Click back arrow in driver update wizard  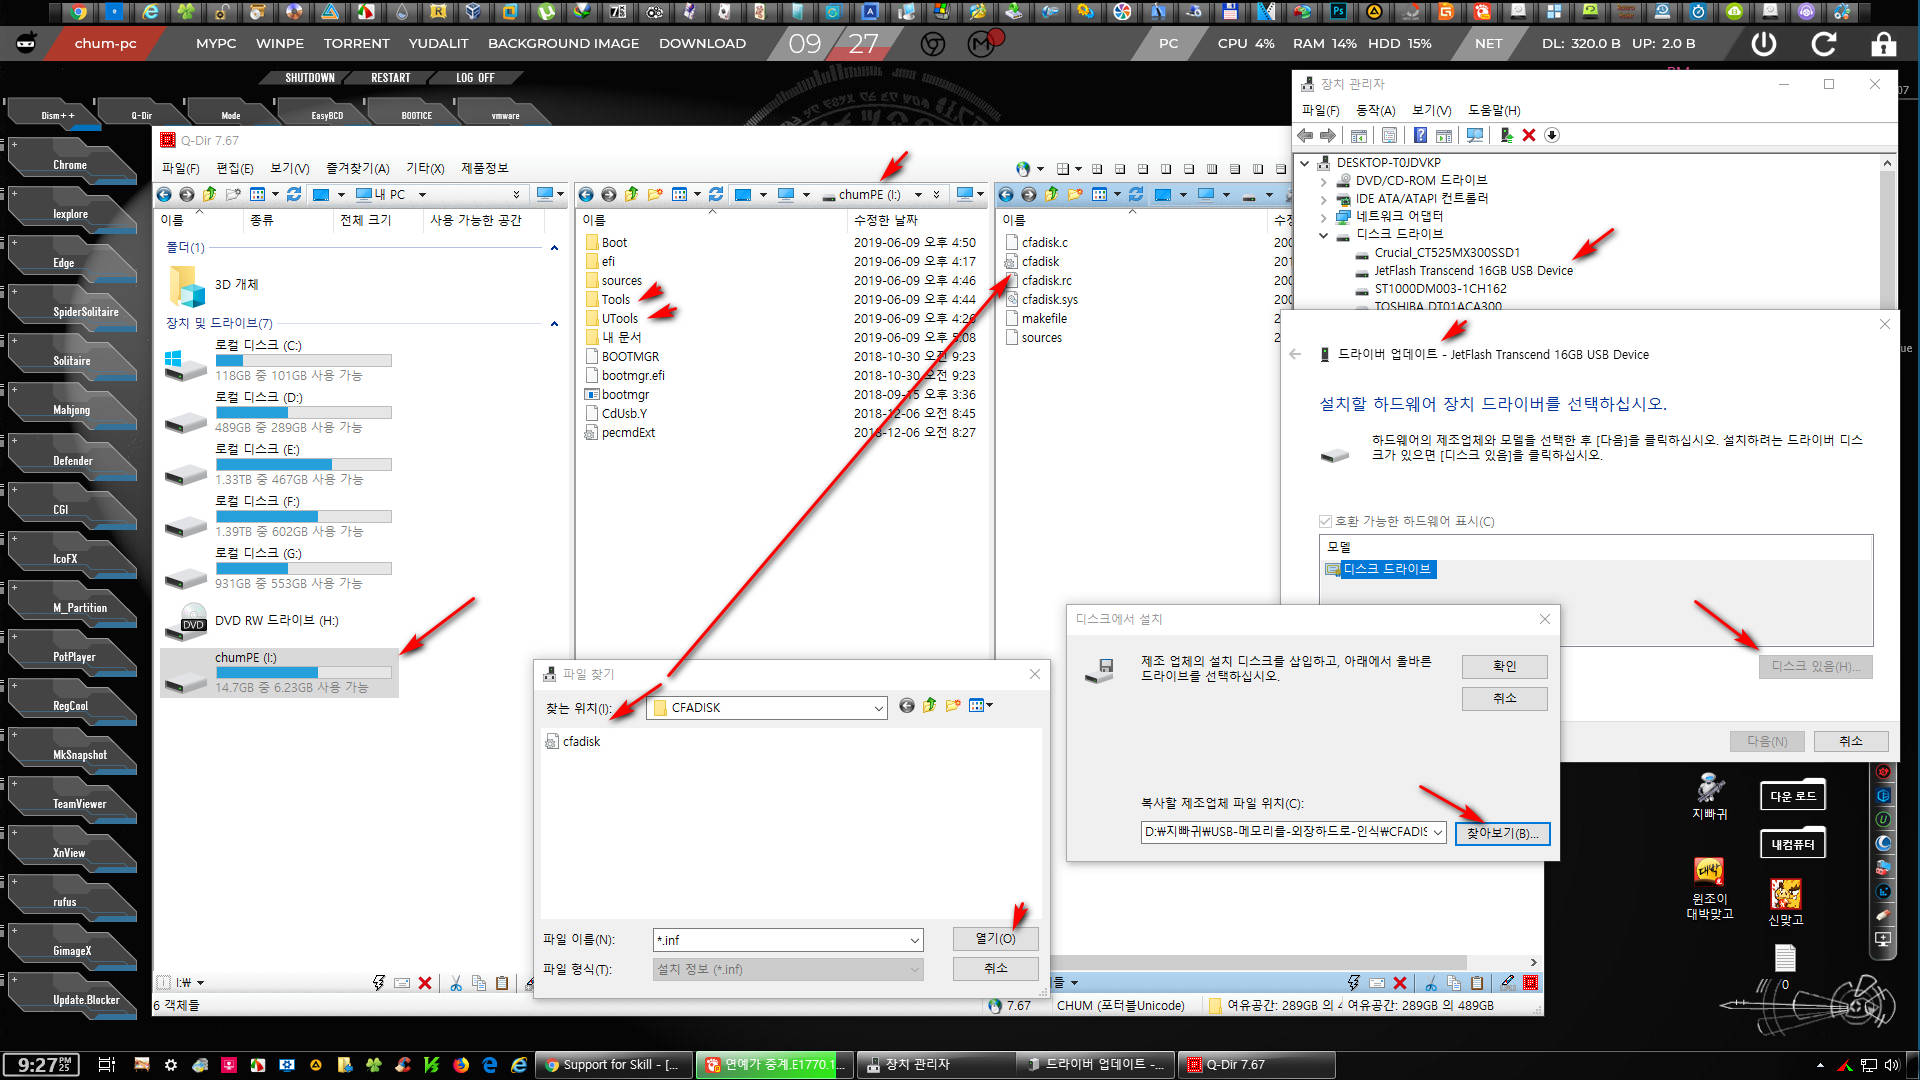(x=1295, y=354)
